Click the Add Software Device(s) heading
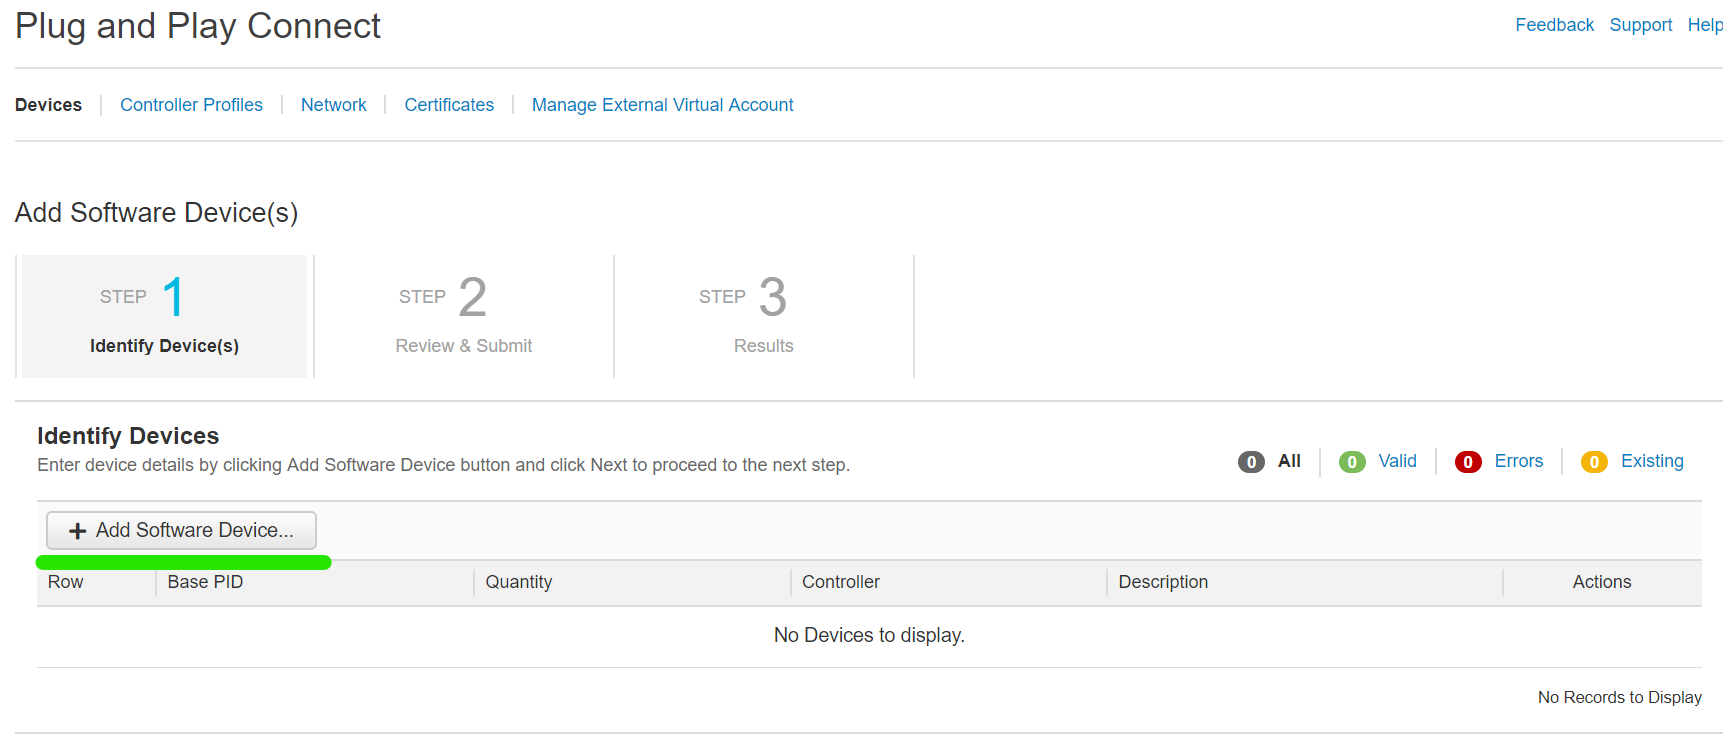 pos(156,213)
